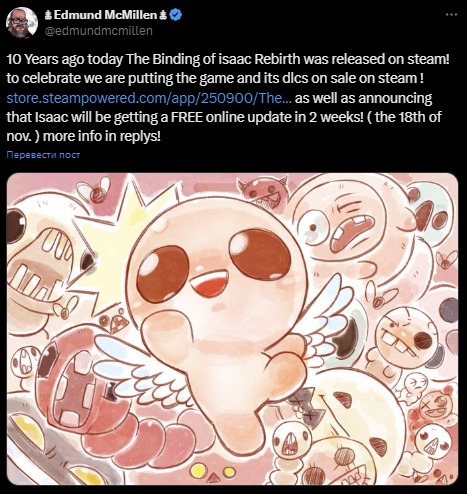Click Перевести пост to translate
Viewport: 467px width, 494px height.
tap(43, 155)
